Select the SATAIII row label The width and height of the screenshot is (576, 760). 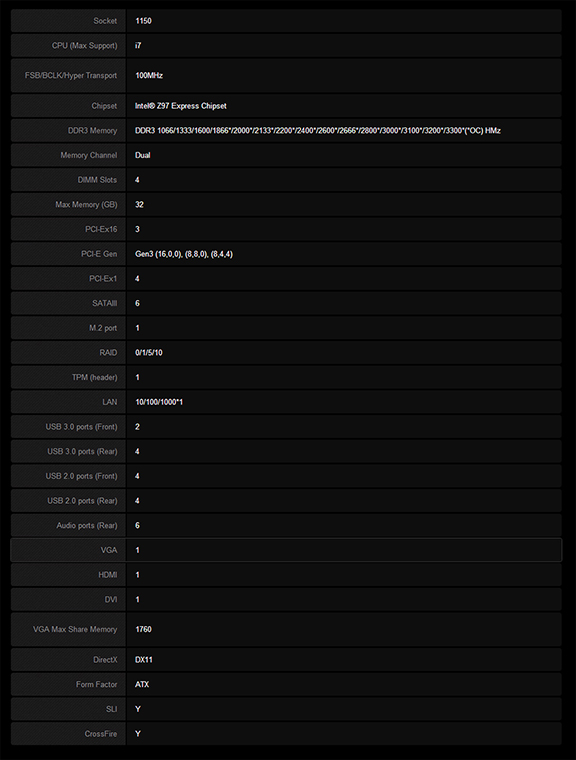(104, 303)
